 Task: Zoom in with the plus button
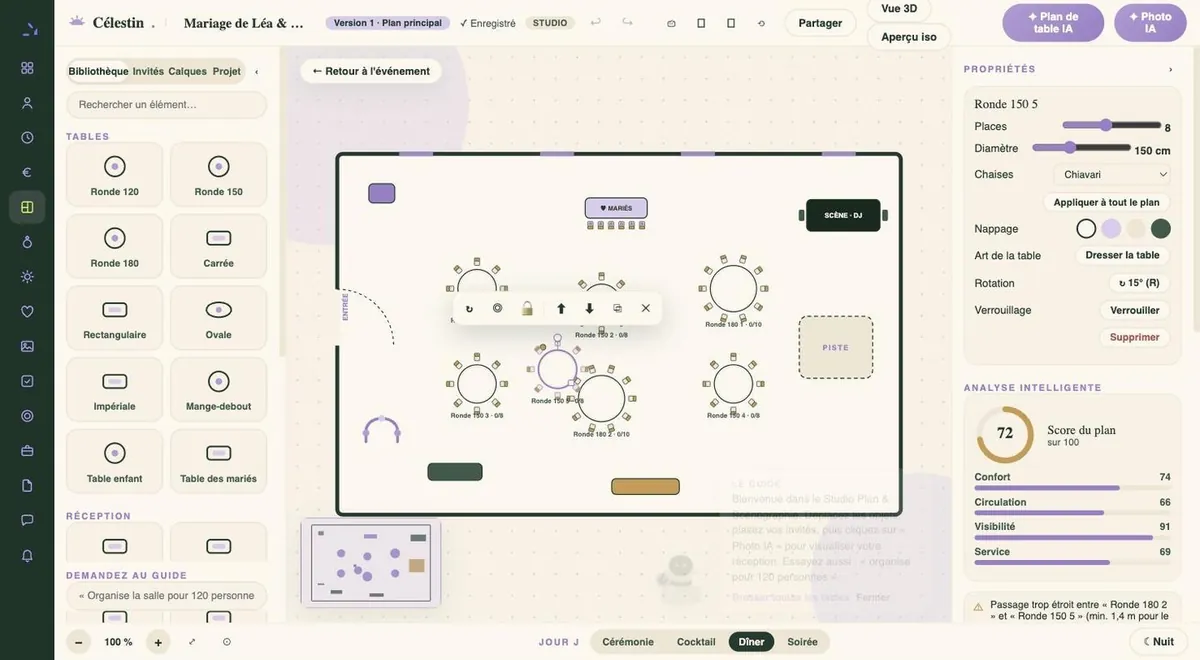[158, 642]
